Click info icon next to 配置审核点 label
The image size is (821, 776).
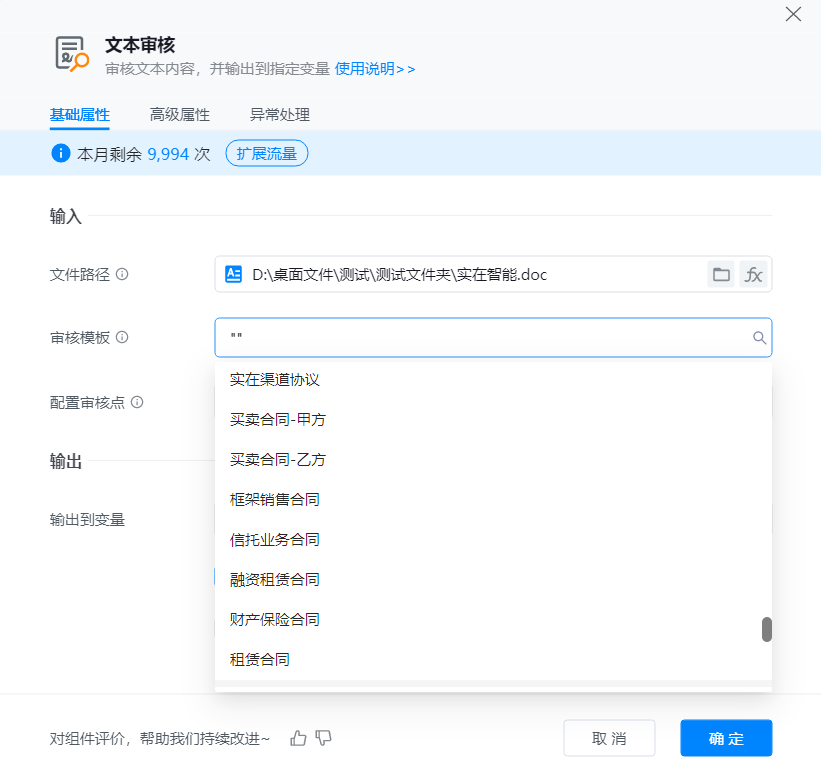coord(137,402)
